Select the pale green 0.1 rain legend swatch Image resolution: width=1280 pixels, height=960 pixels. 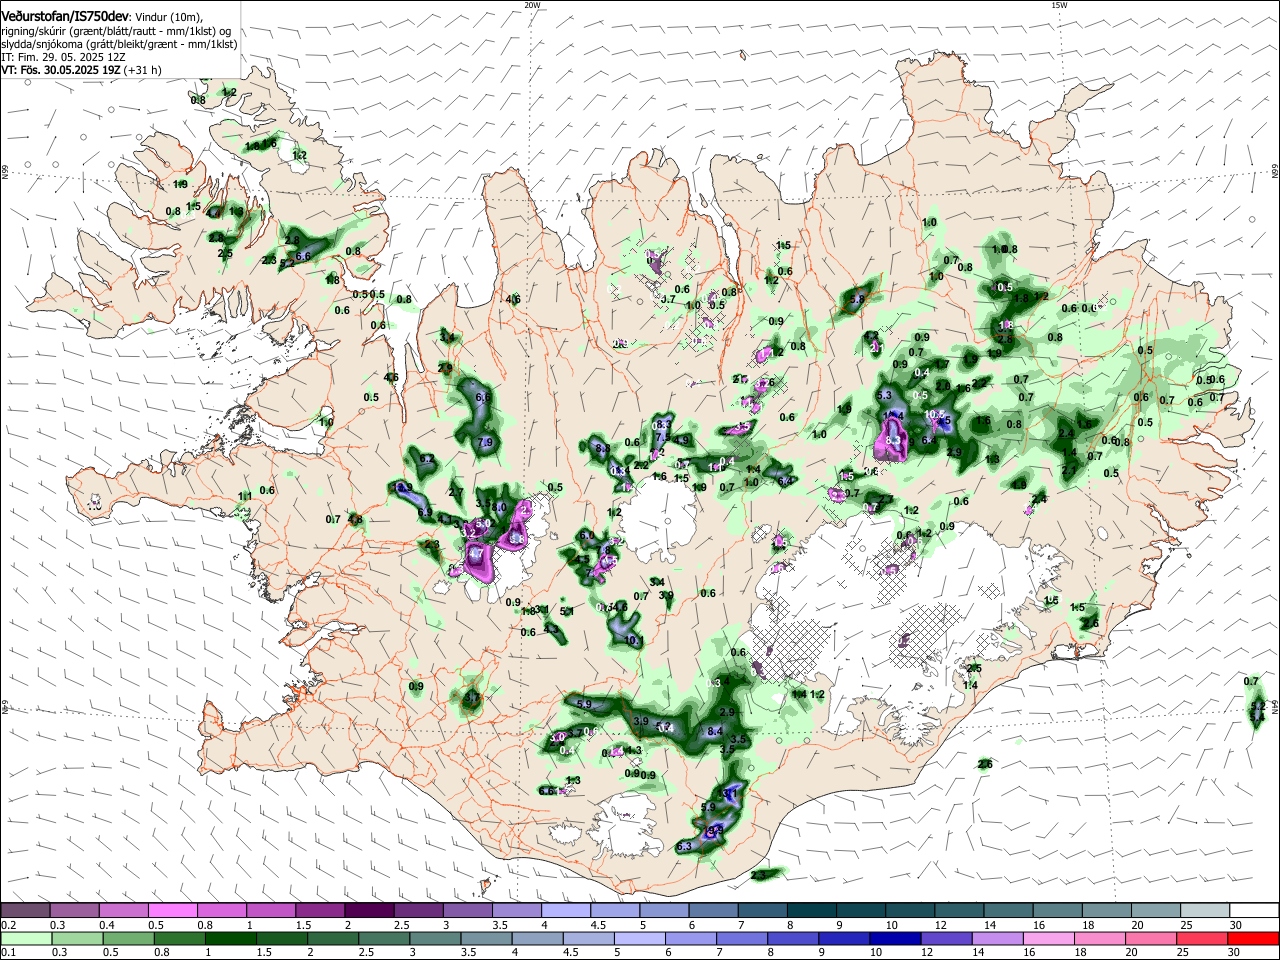pyautogui.click(x=25, y=938)
